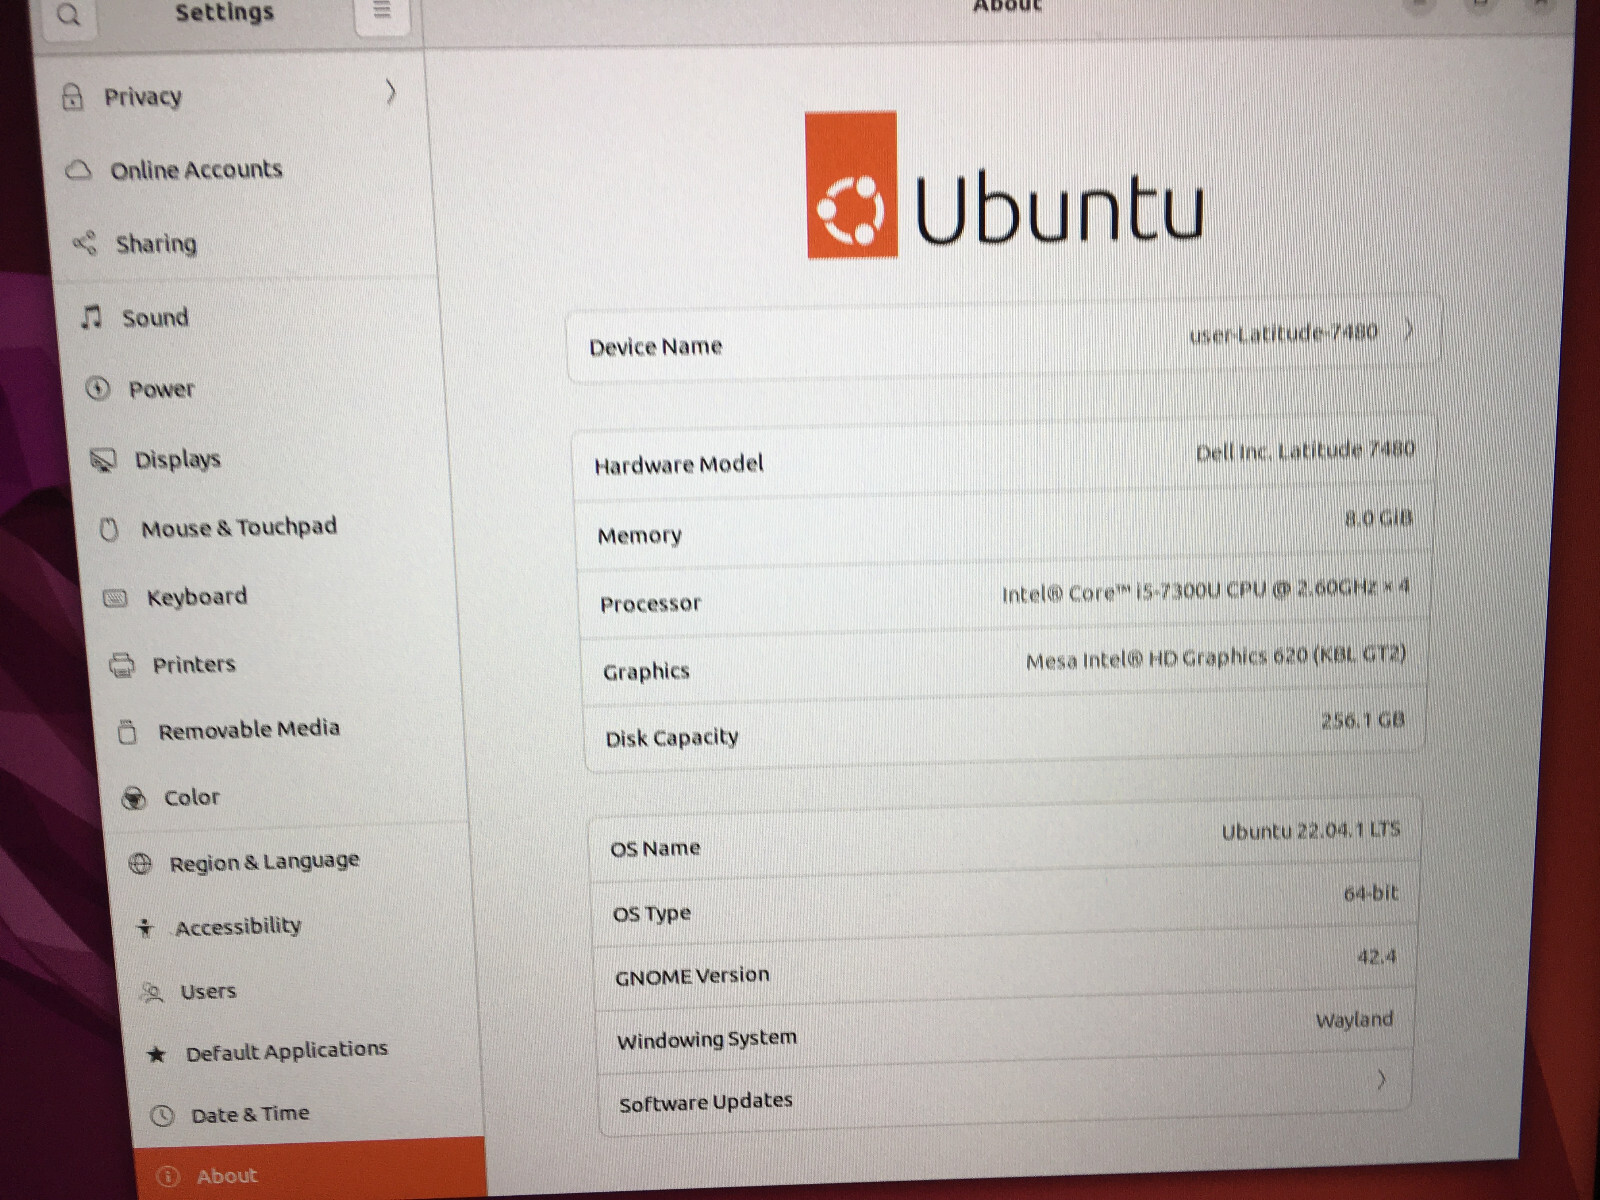This screenshot has width=1600, height=1200.
Task: Click the Processor label
Action: (x=651, y=604)
